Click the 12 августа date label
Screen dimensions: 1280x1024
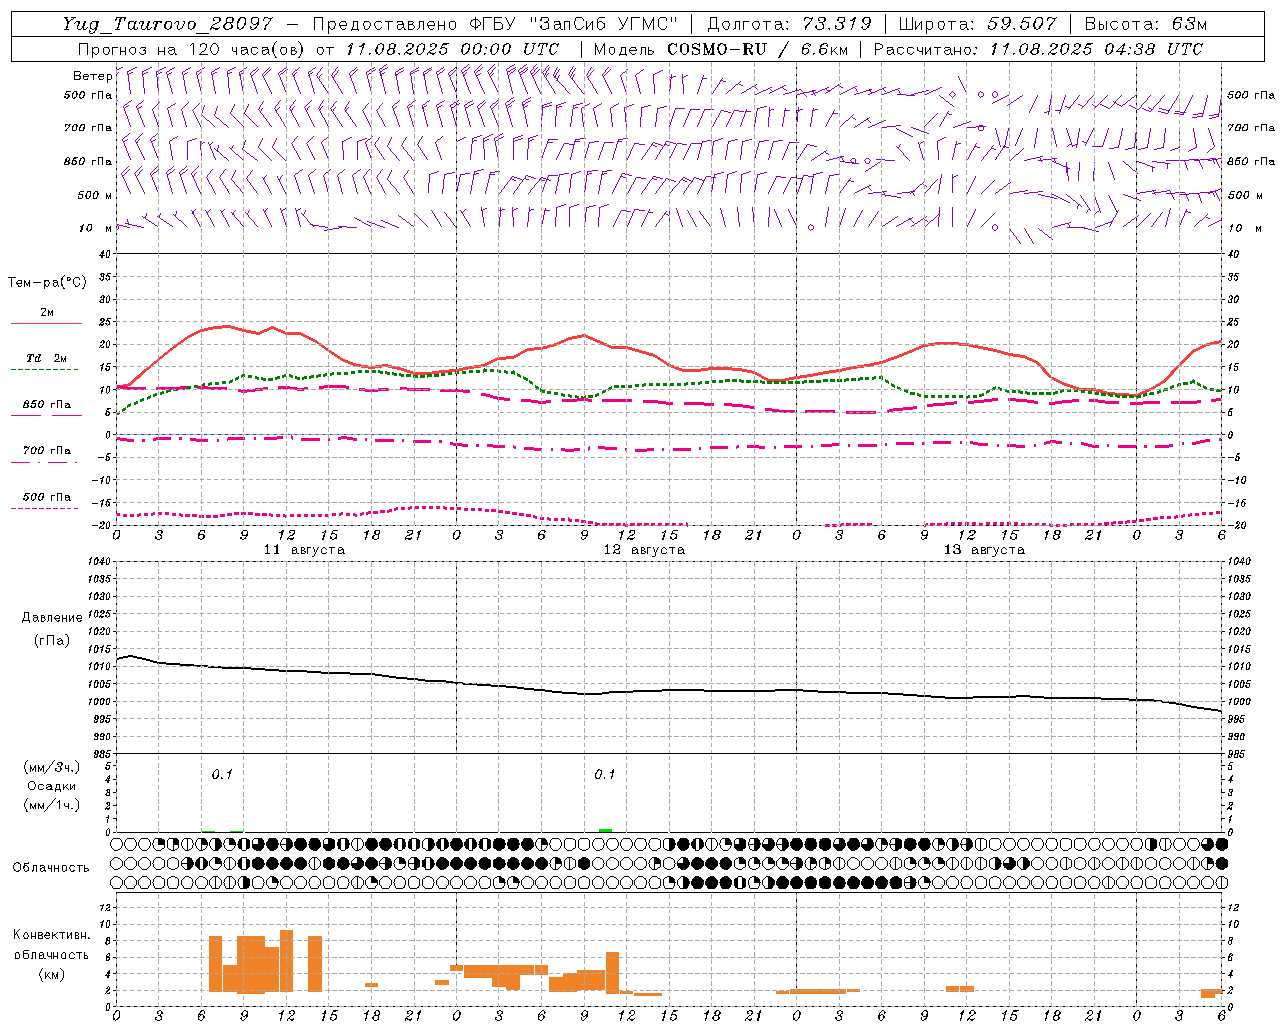click(x=644, y=550)
